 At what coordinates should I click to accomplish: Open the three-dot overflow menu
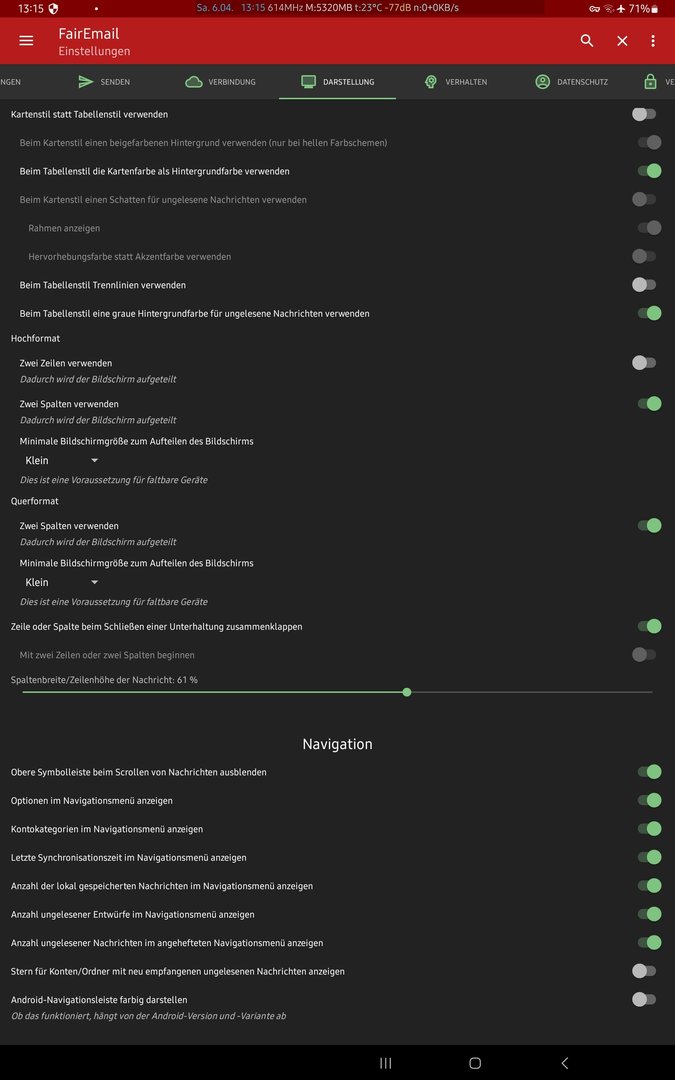pyautogui.click(x=653, y=41)
